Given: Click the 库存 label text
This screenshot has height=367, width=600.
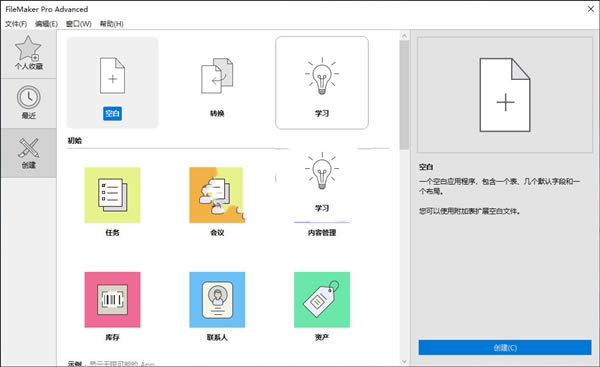Looking at the screenshot, I should (x=112, y=337).
